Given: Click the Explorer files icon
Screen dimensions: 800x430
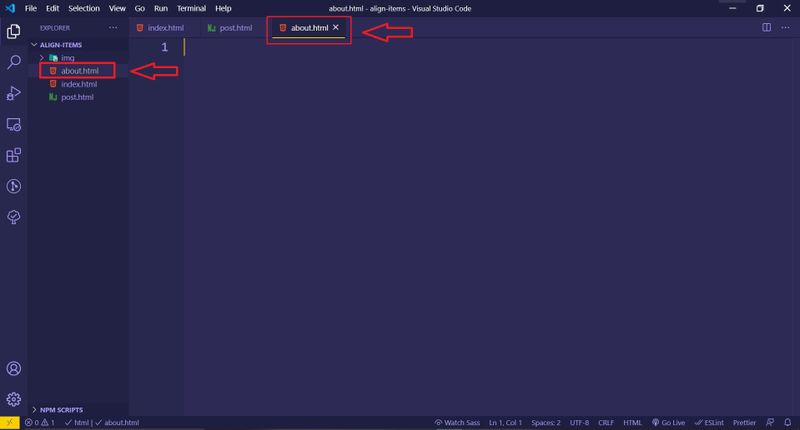Looking at the screenshot, I should [14, 31].
